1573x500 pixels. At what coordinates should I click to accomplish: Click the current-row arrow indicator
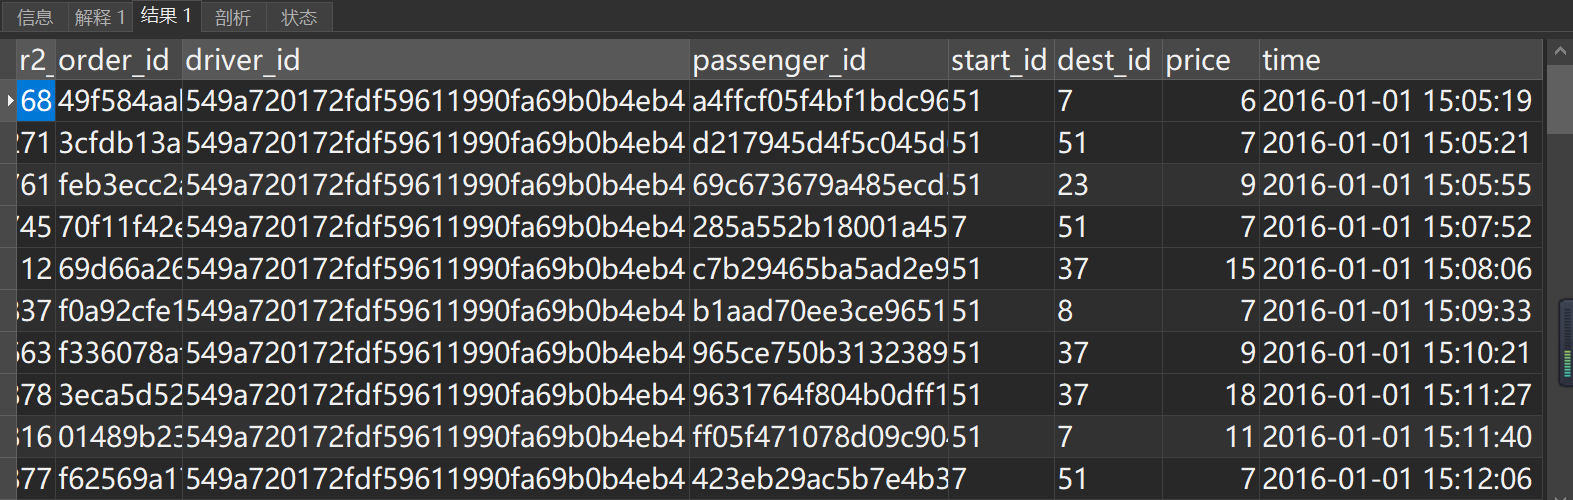(x=10, y=100)
